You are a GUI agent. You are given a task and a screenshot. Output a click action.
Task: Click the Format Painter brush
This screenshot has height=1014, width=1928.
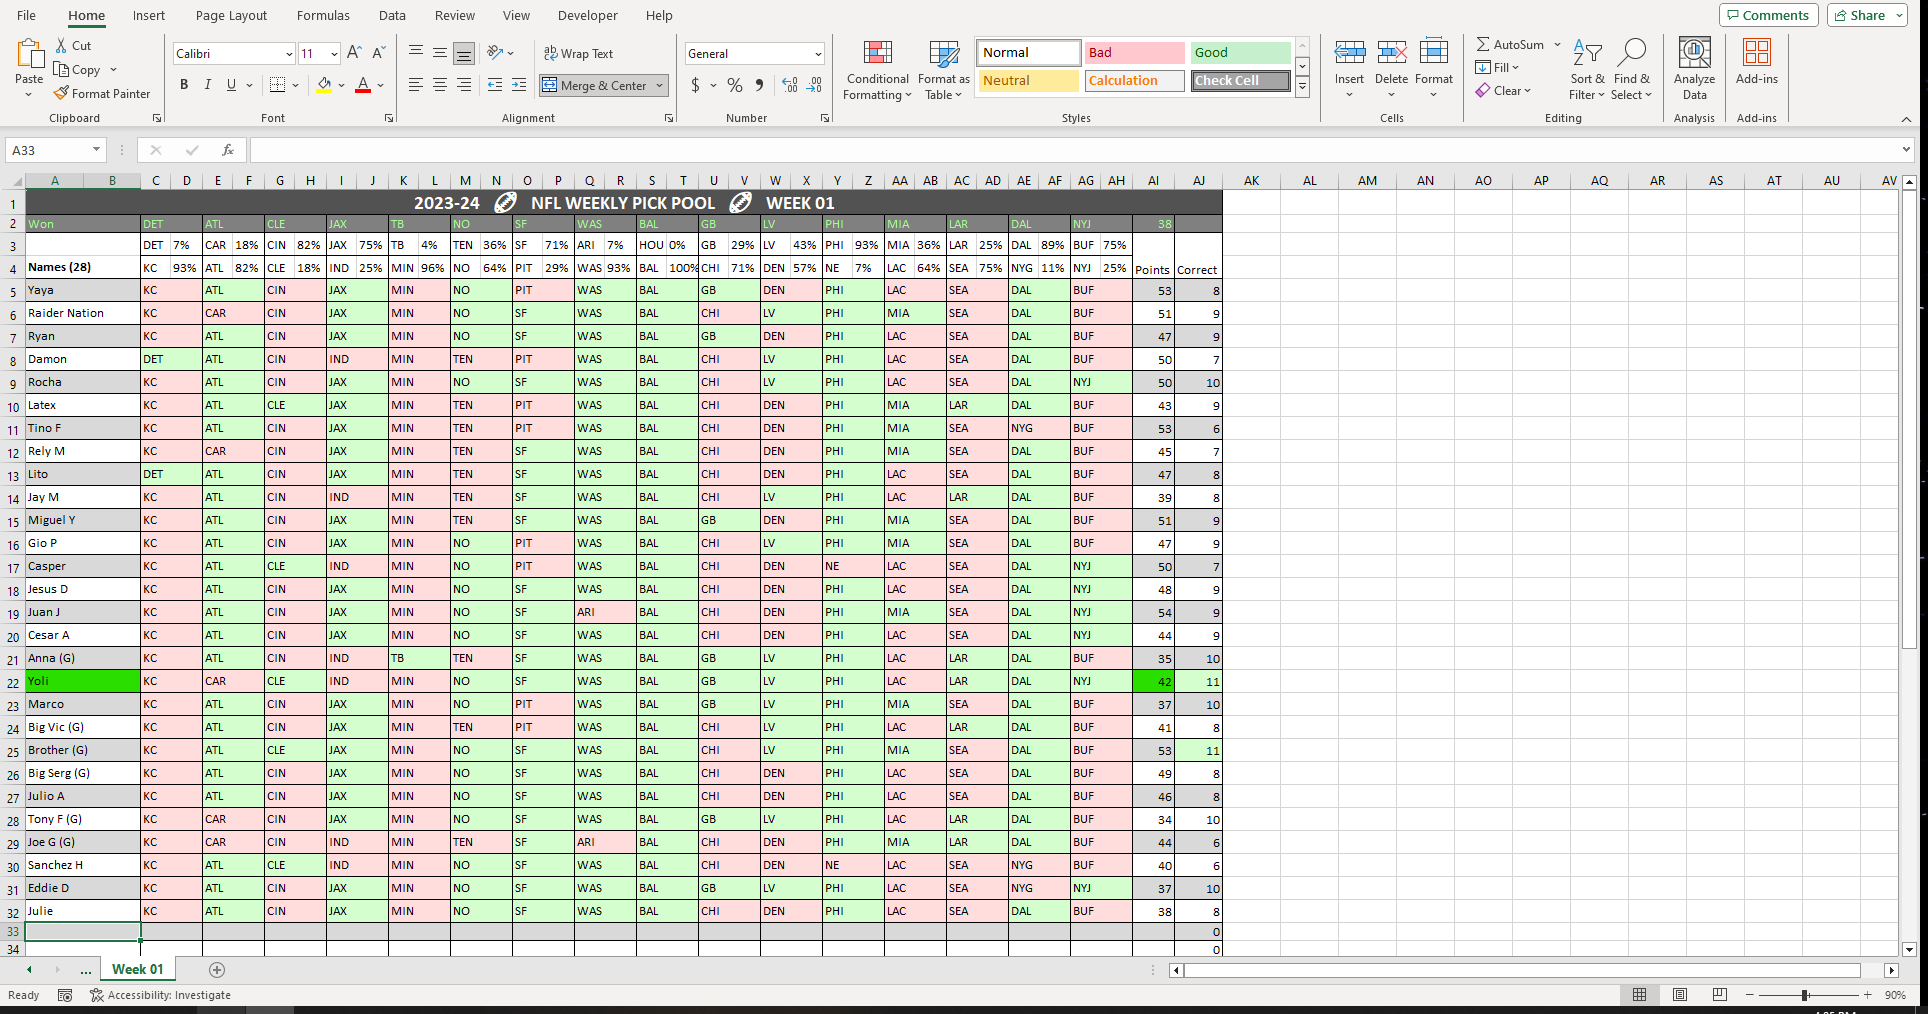click(61, 93)
